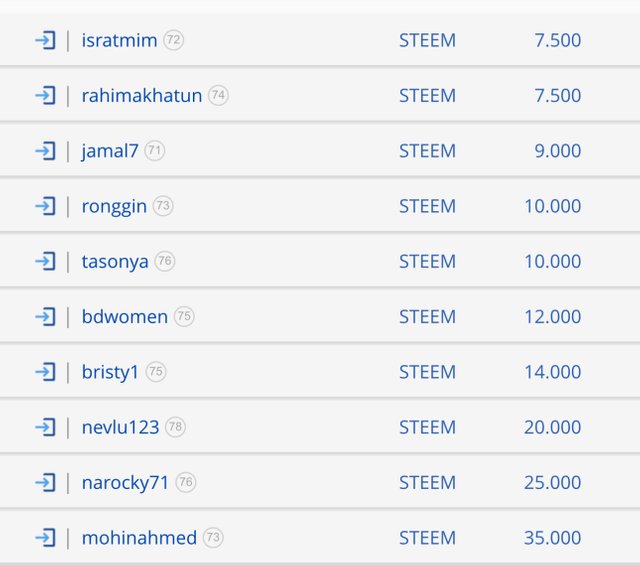The image size is (640, 565).
Task: Click reputation badge 78 beside nevlu123
Action: 175,427
